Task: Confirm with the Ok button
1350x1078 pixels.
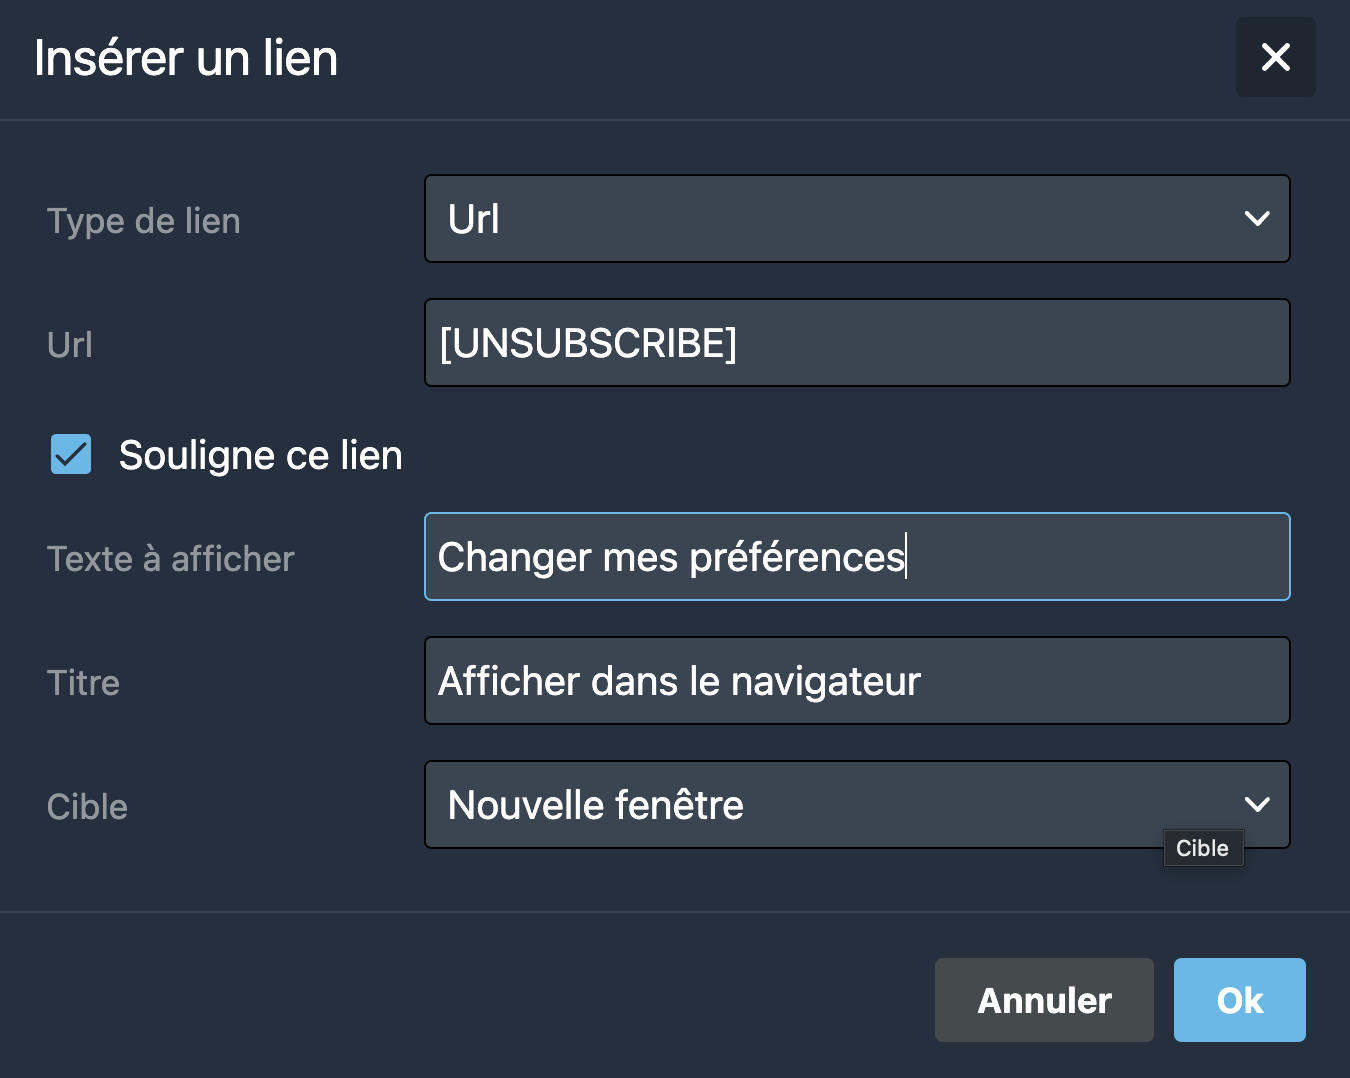Action: [1240, 1000]
